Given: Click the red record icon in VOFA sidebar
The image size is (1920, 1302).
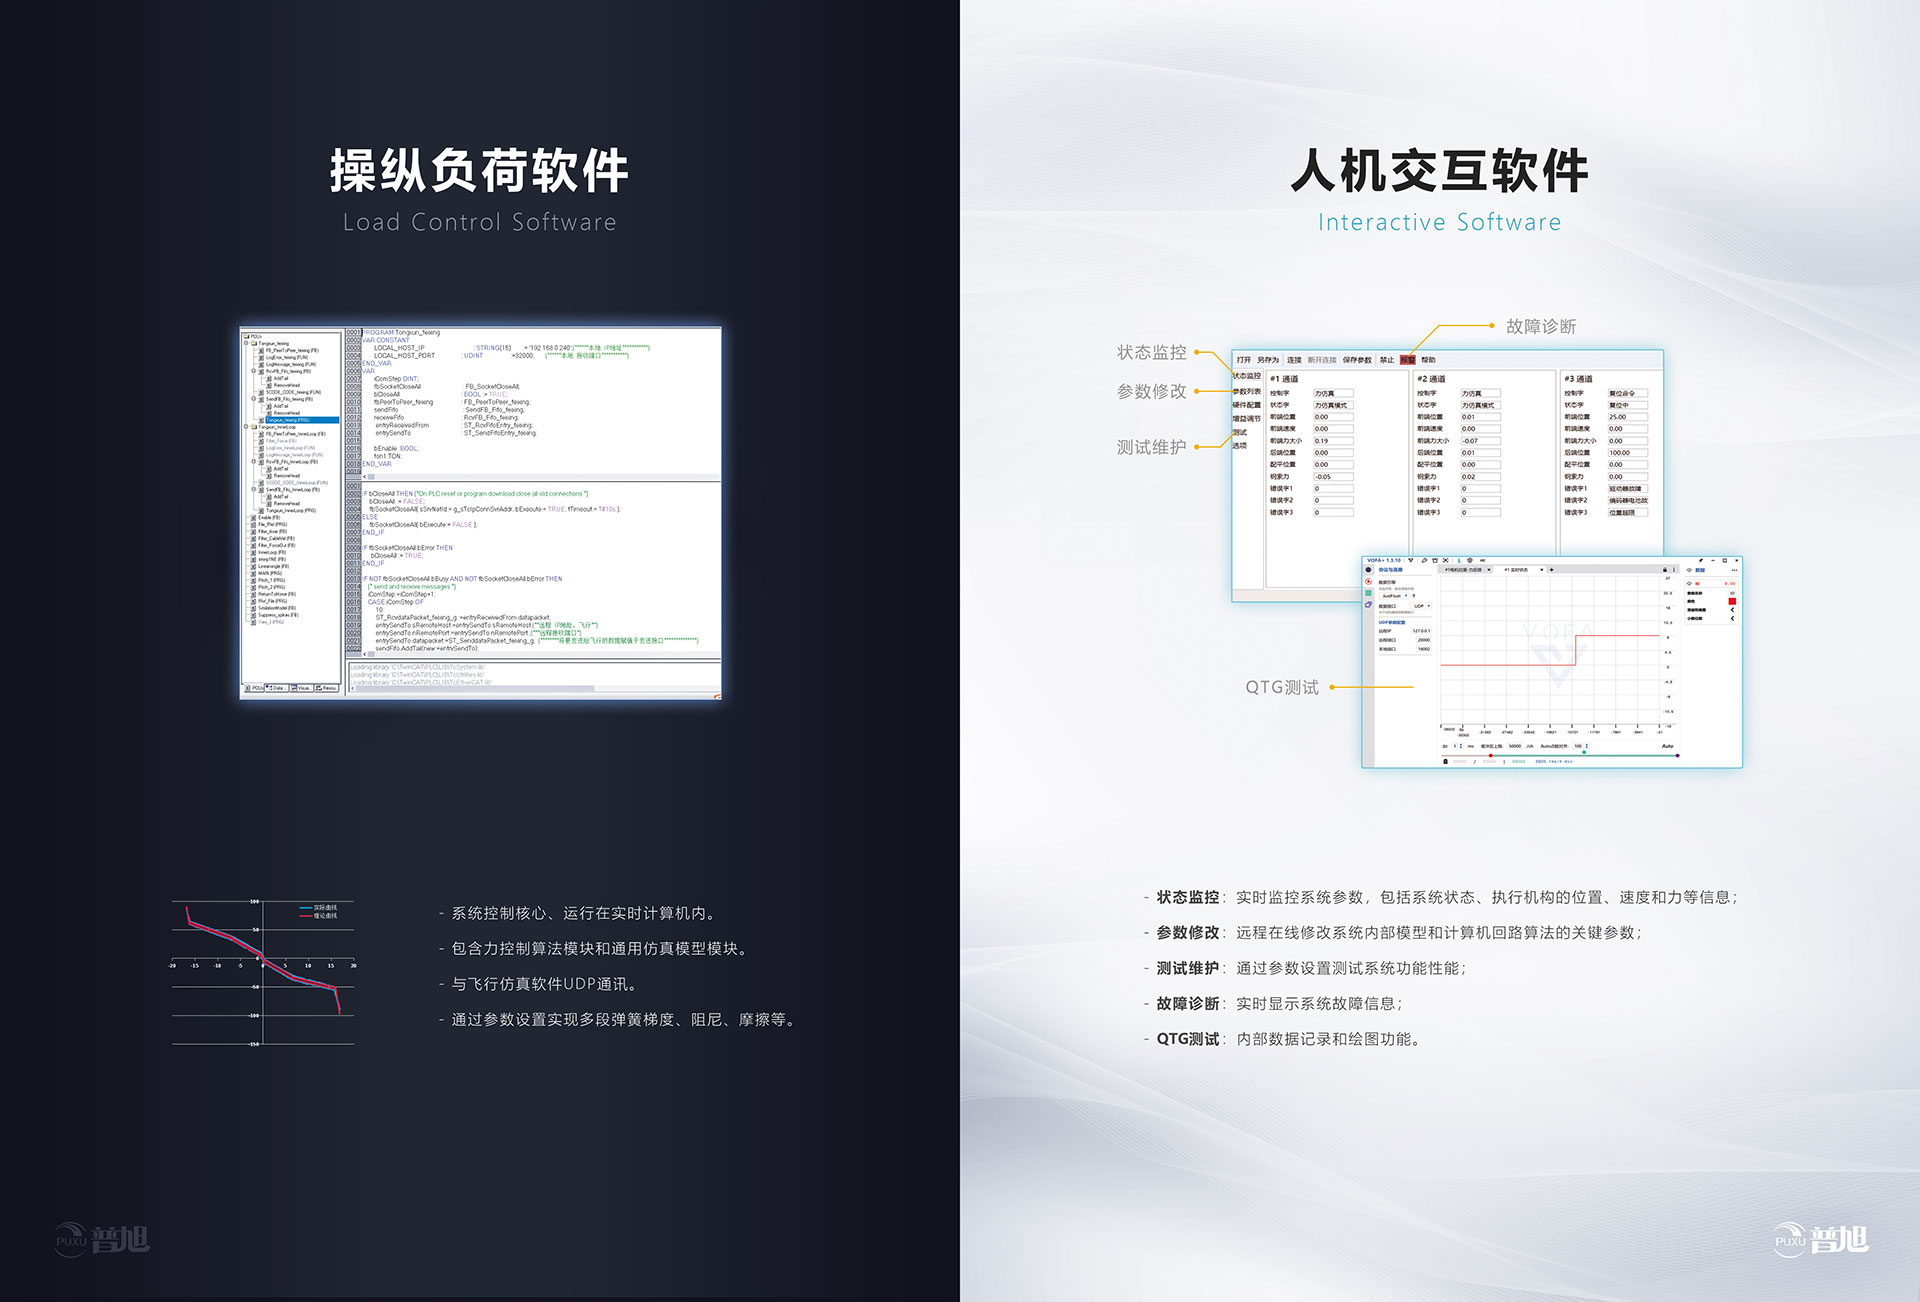Looking at the screenshot, I should click(x=1368, y=581).
